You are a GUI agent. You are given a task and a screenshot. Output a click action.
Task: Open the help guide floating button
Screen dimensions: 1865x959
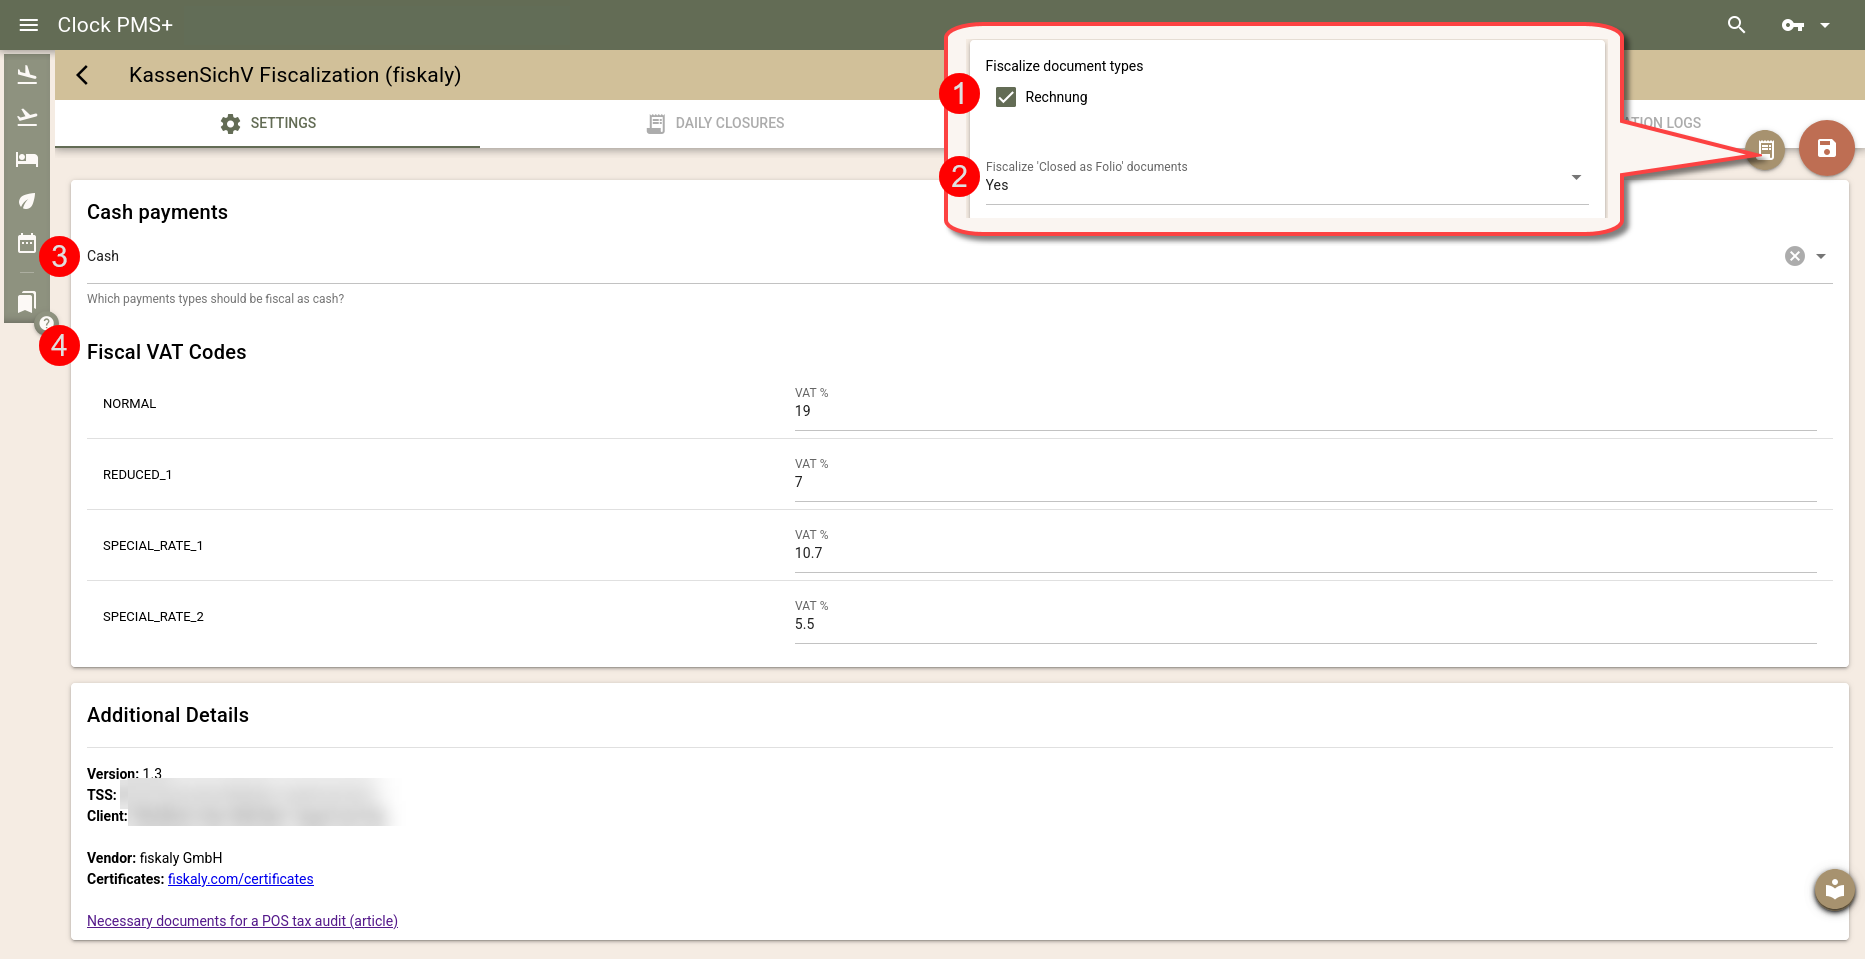tap(1834, 889)
